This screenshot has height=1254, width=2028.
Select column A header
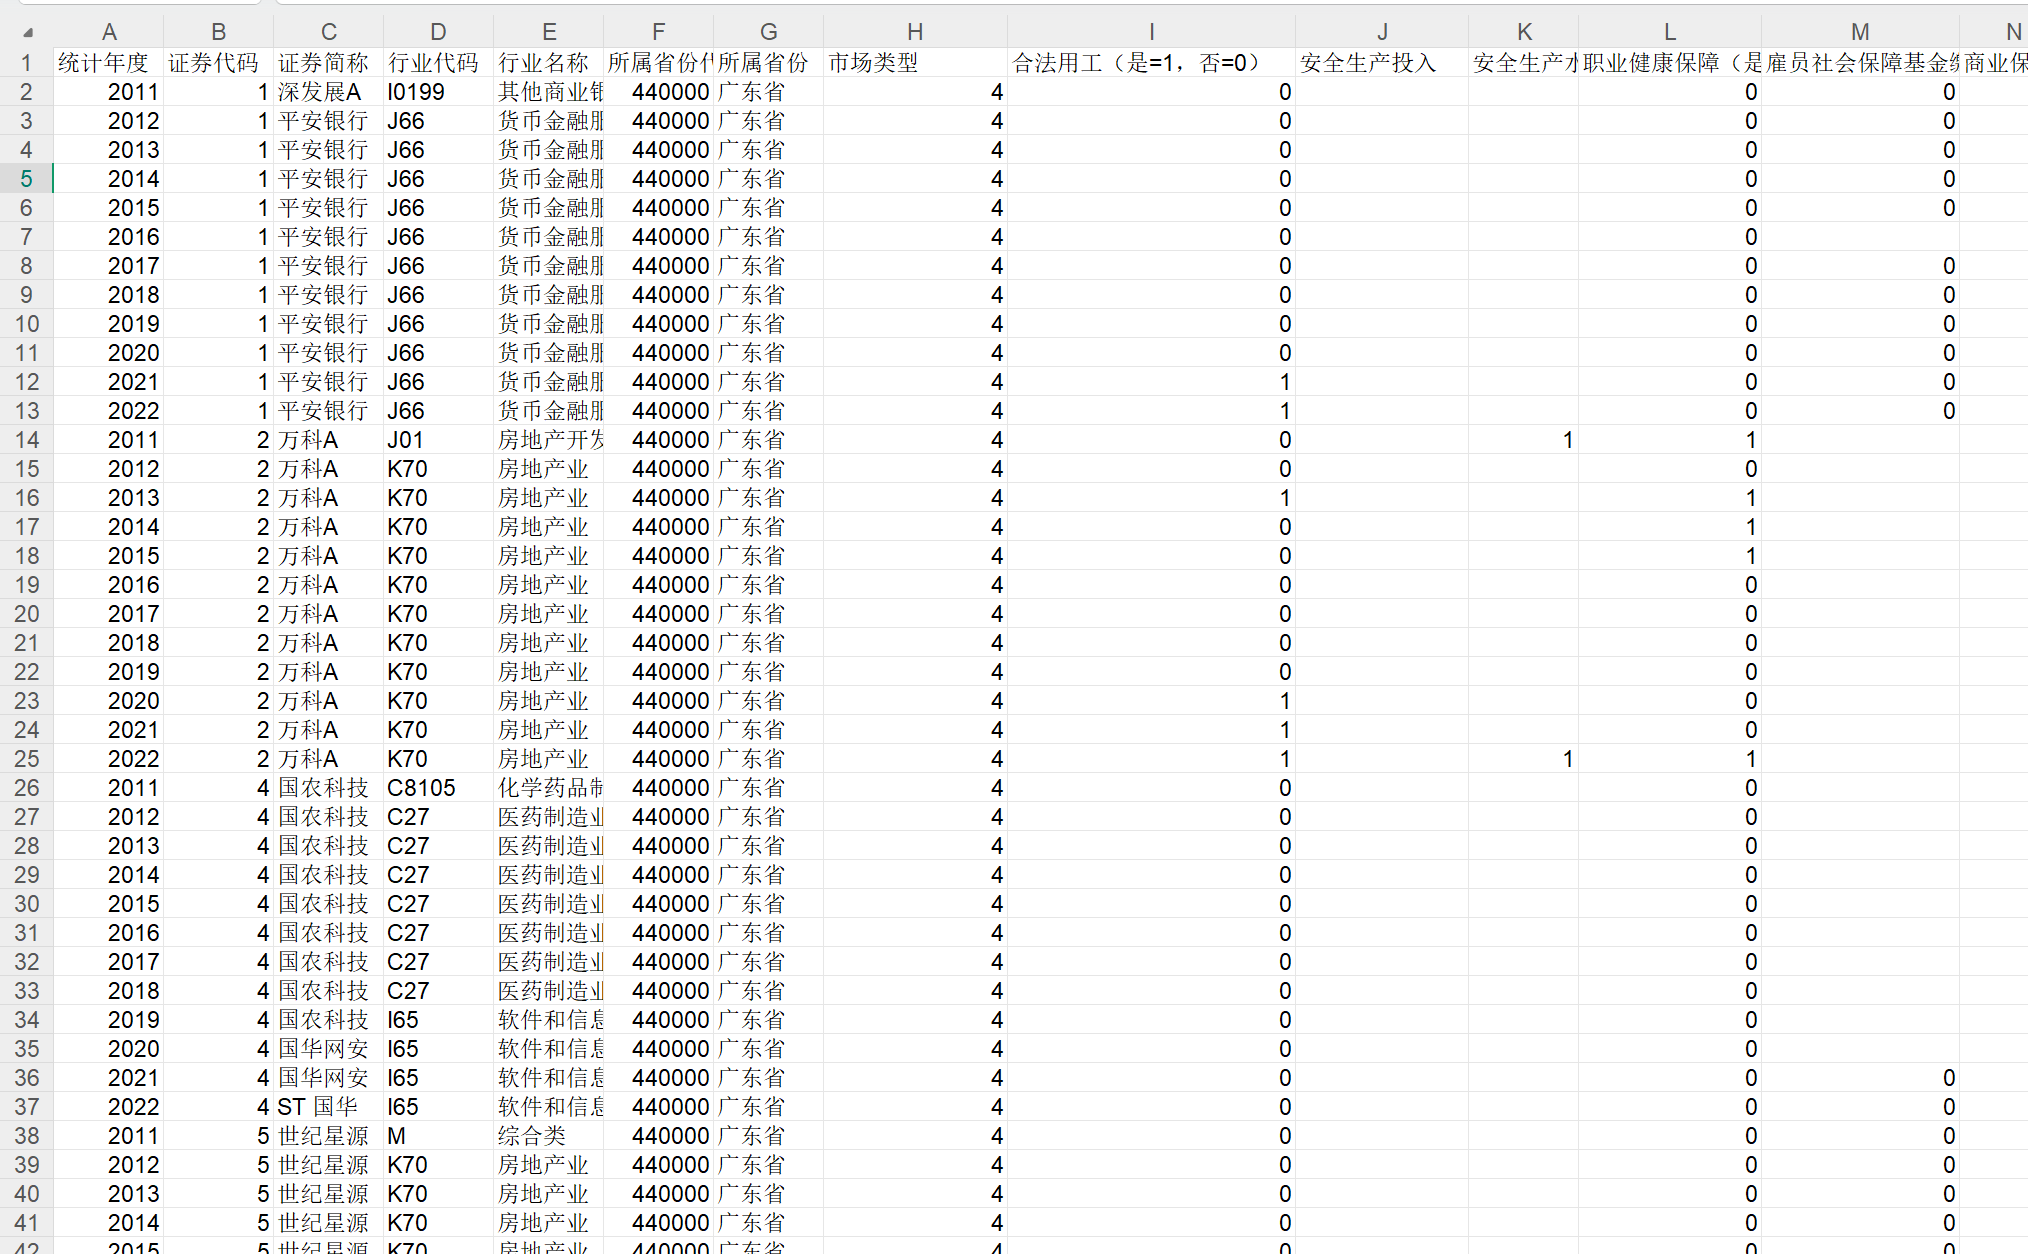pyautogui.click(x=108, y=32)
